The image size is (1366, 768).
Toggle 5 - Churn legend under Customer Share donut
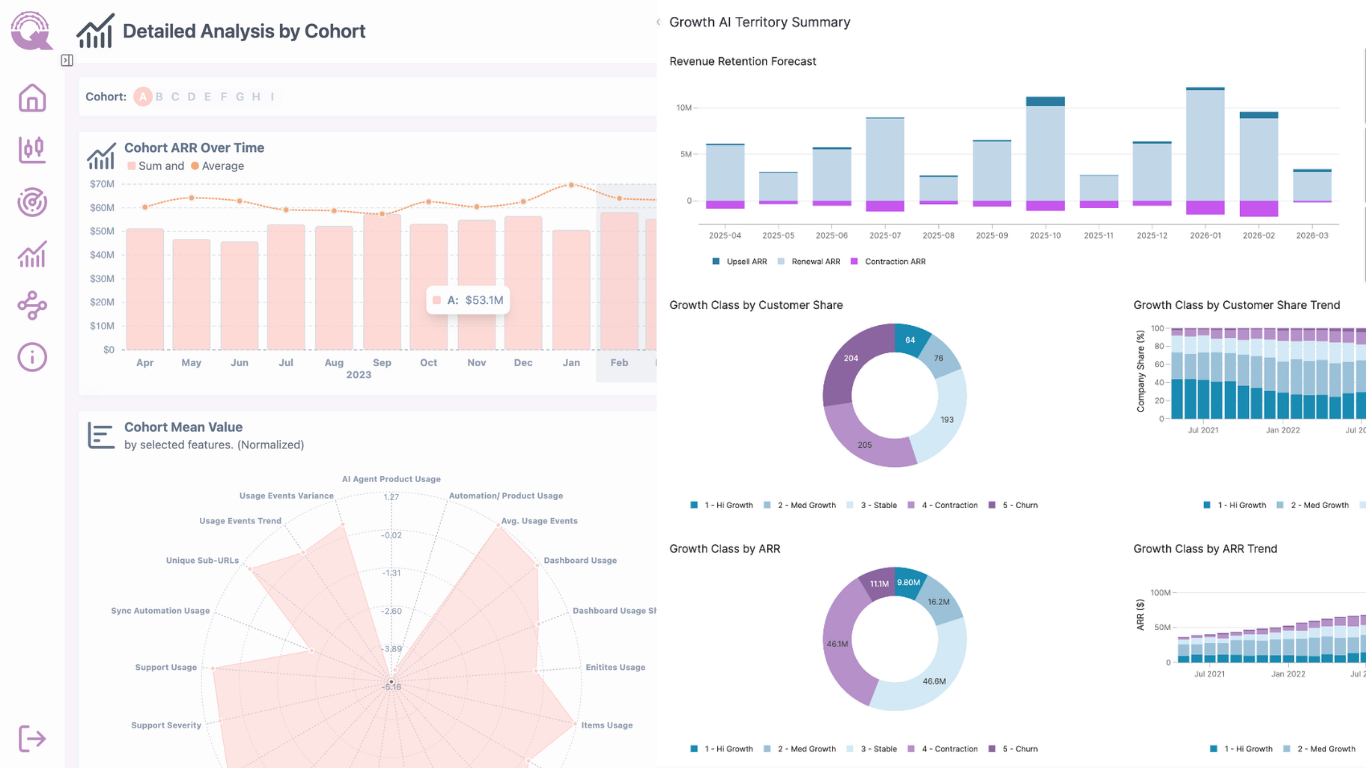1013,505
